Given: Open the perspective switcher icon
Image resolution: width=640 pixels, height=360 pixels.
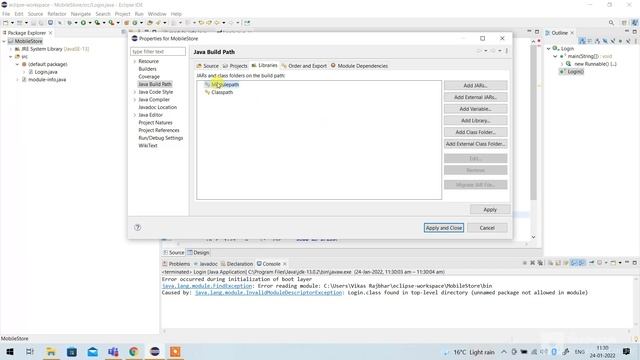Looking at the screenshot, I should (624, 23).
